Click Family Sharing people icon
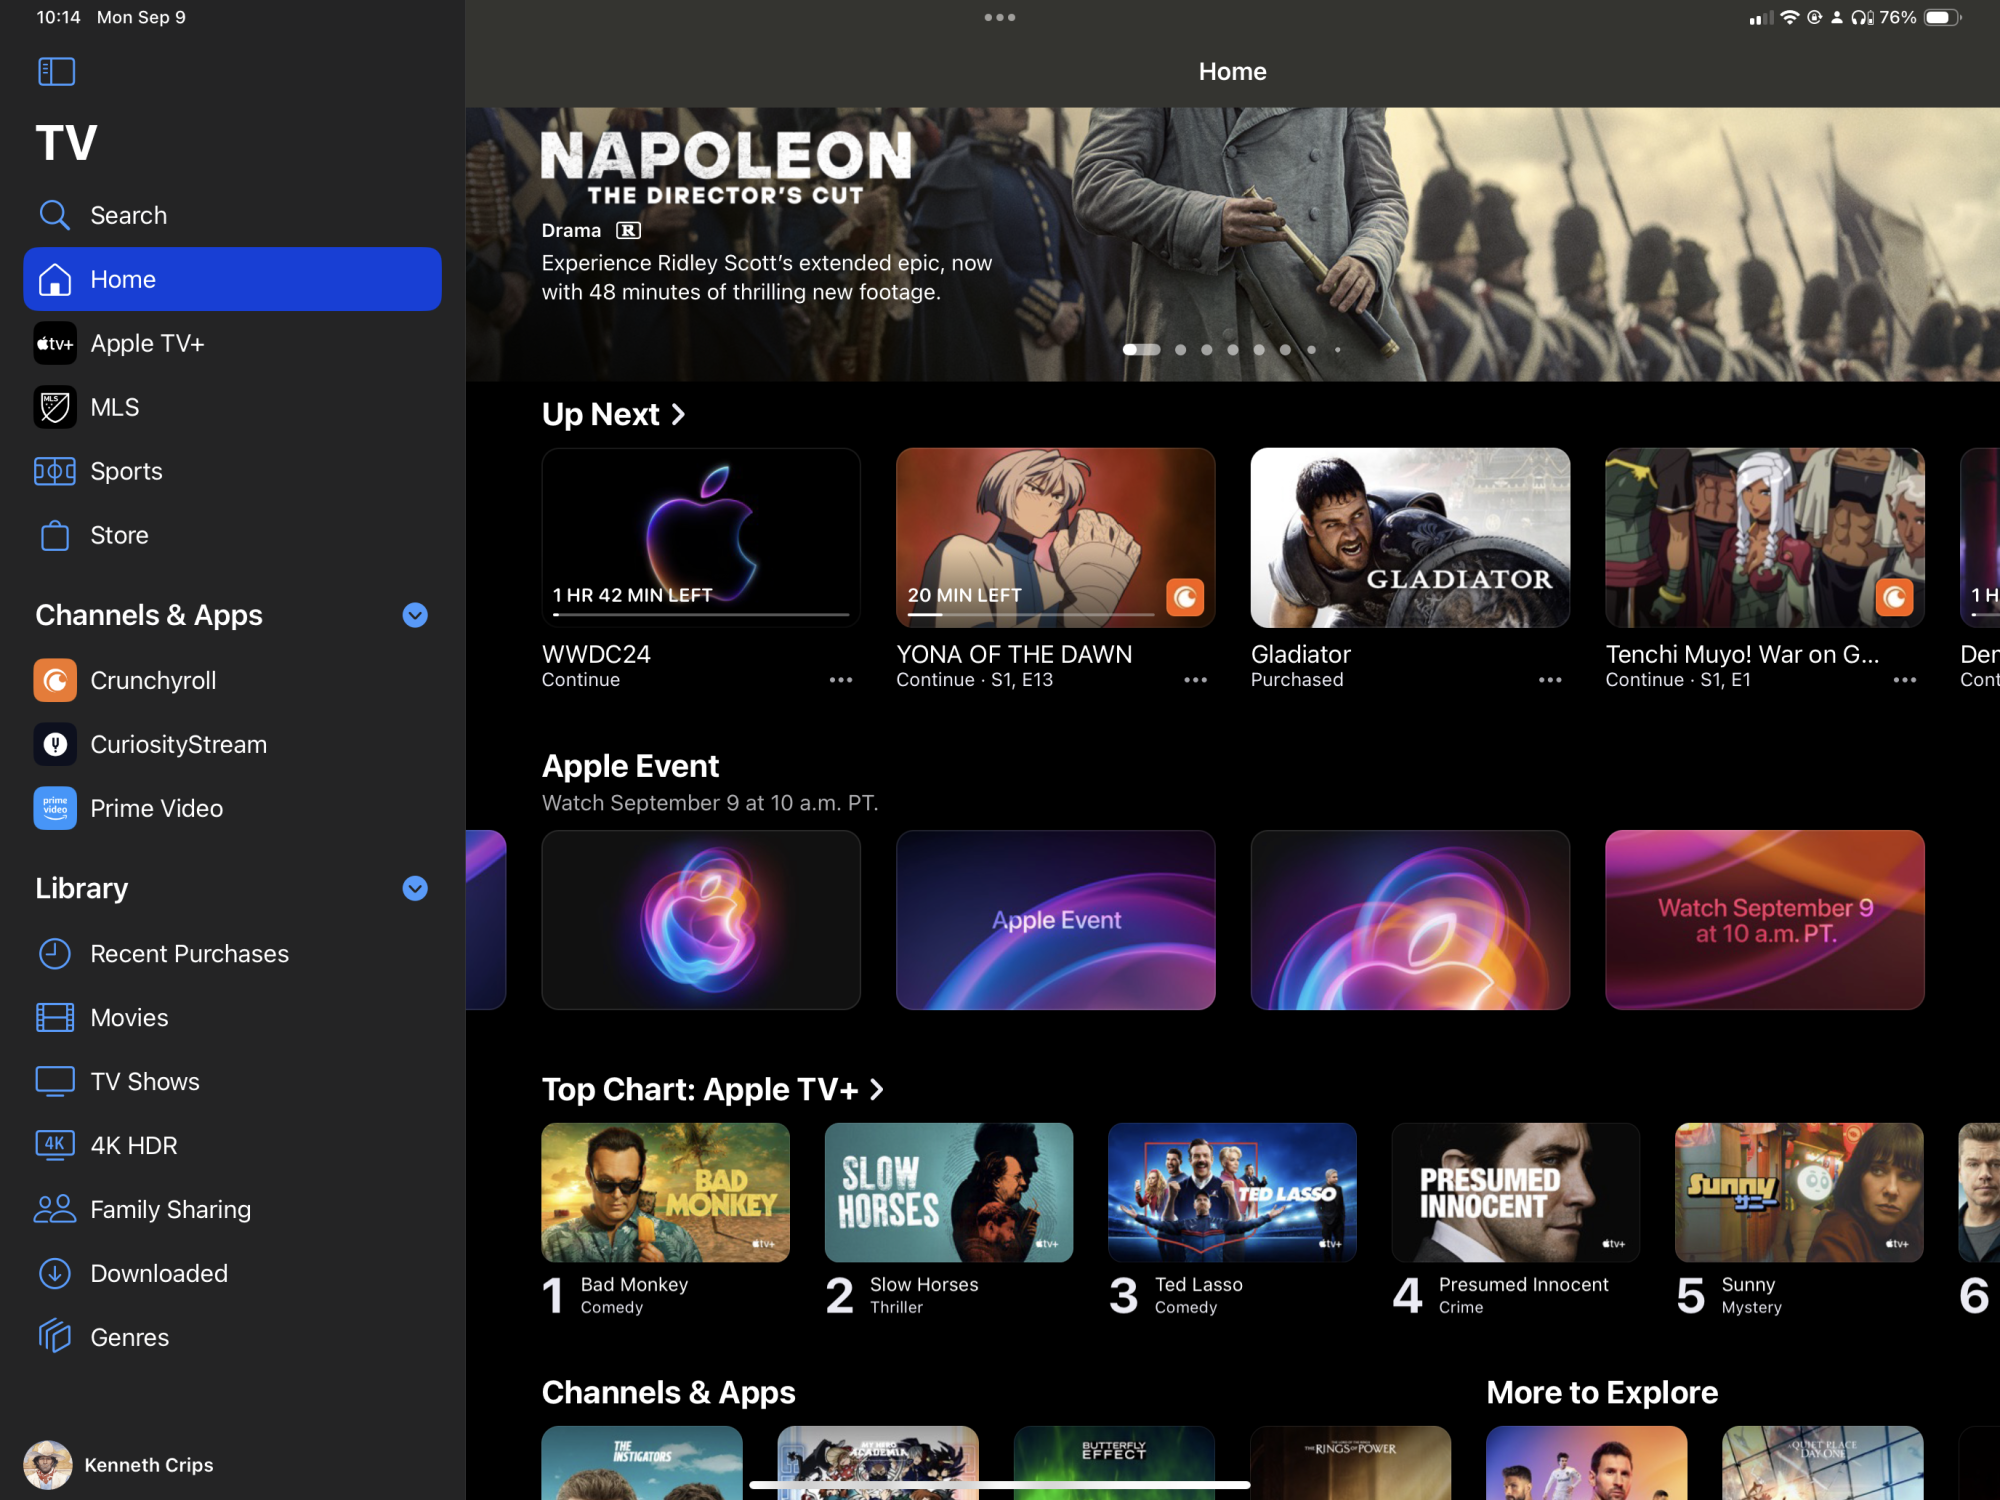 [x=54, y=1209]
